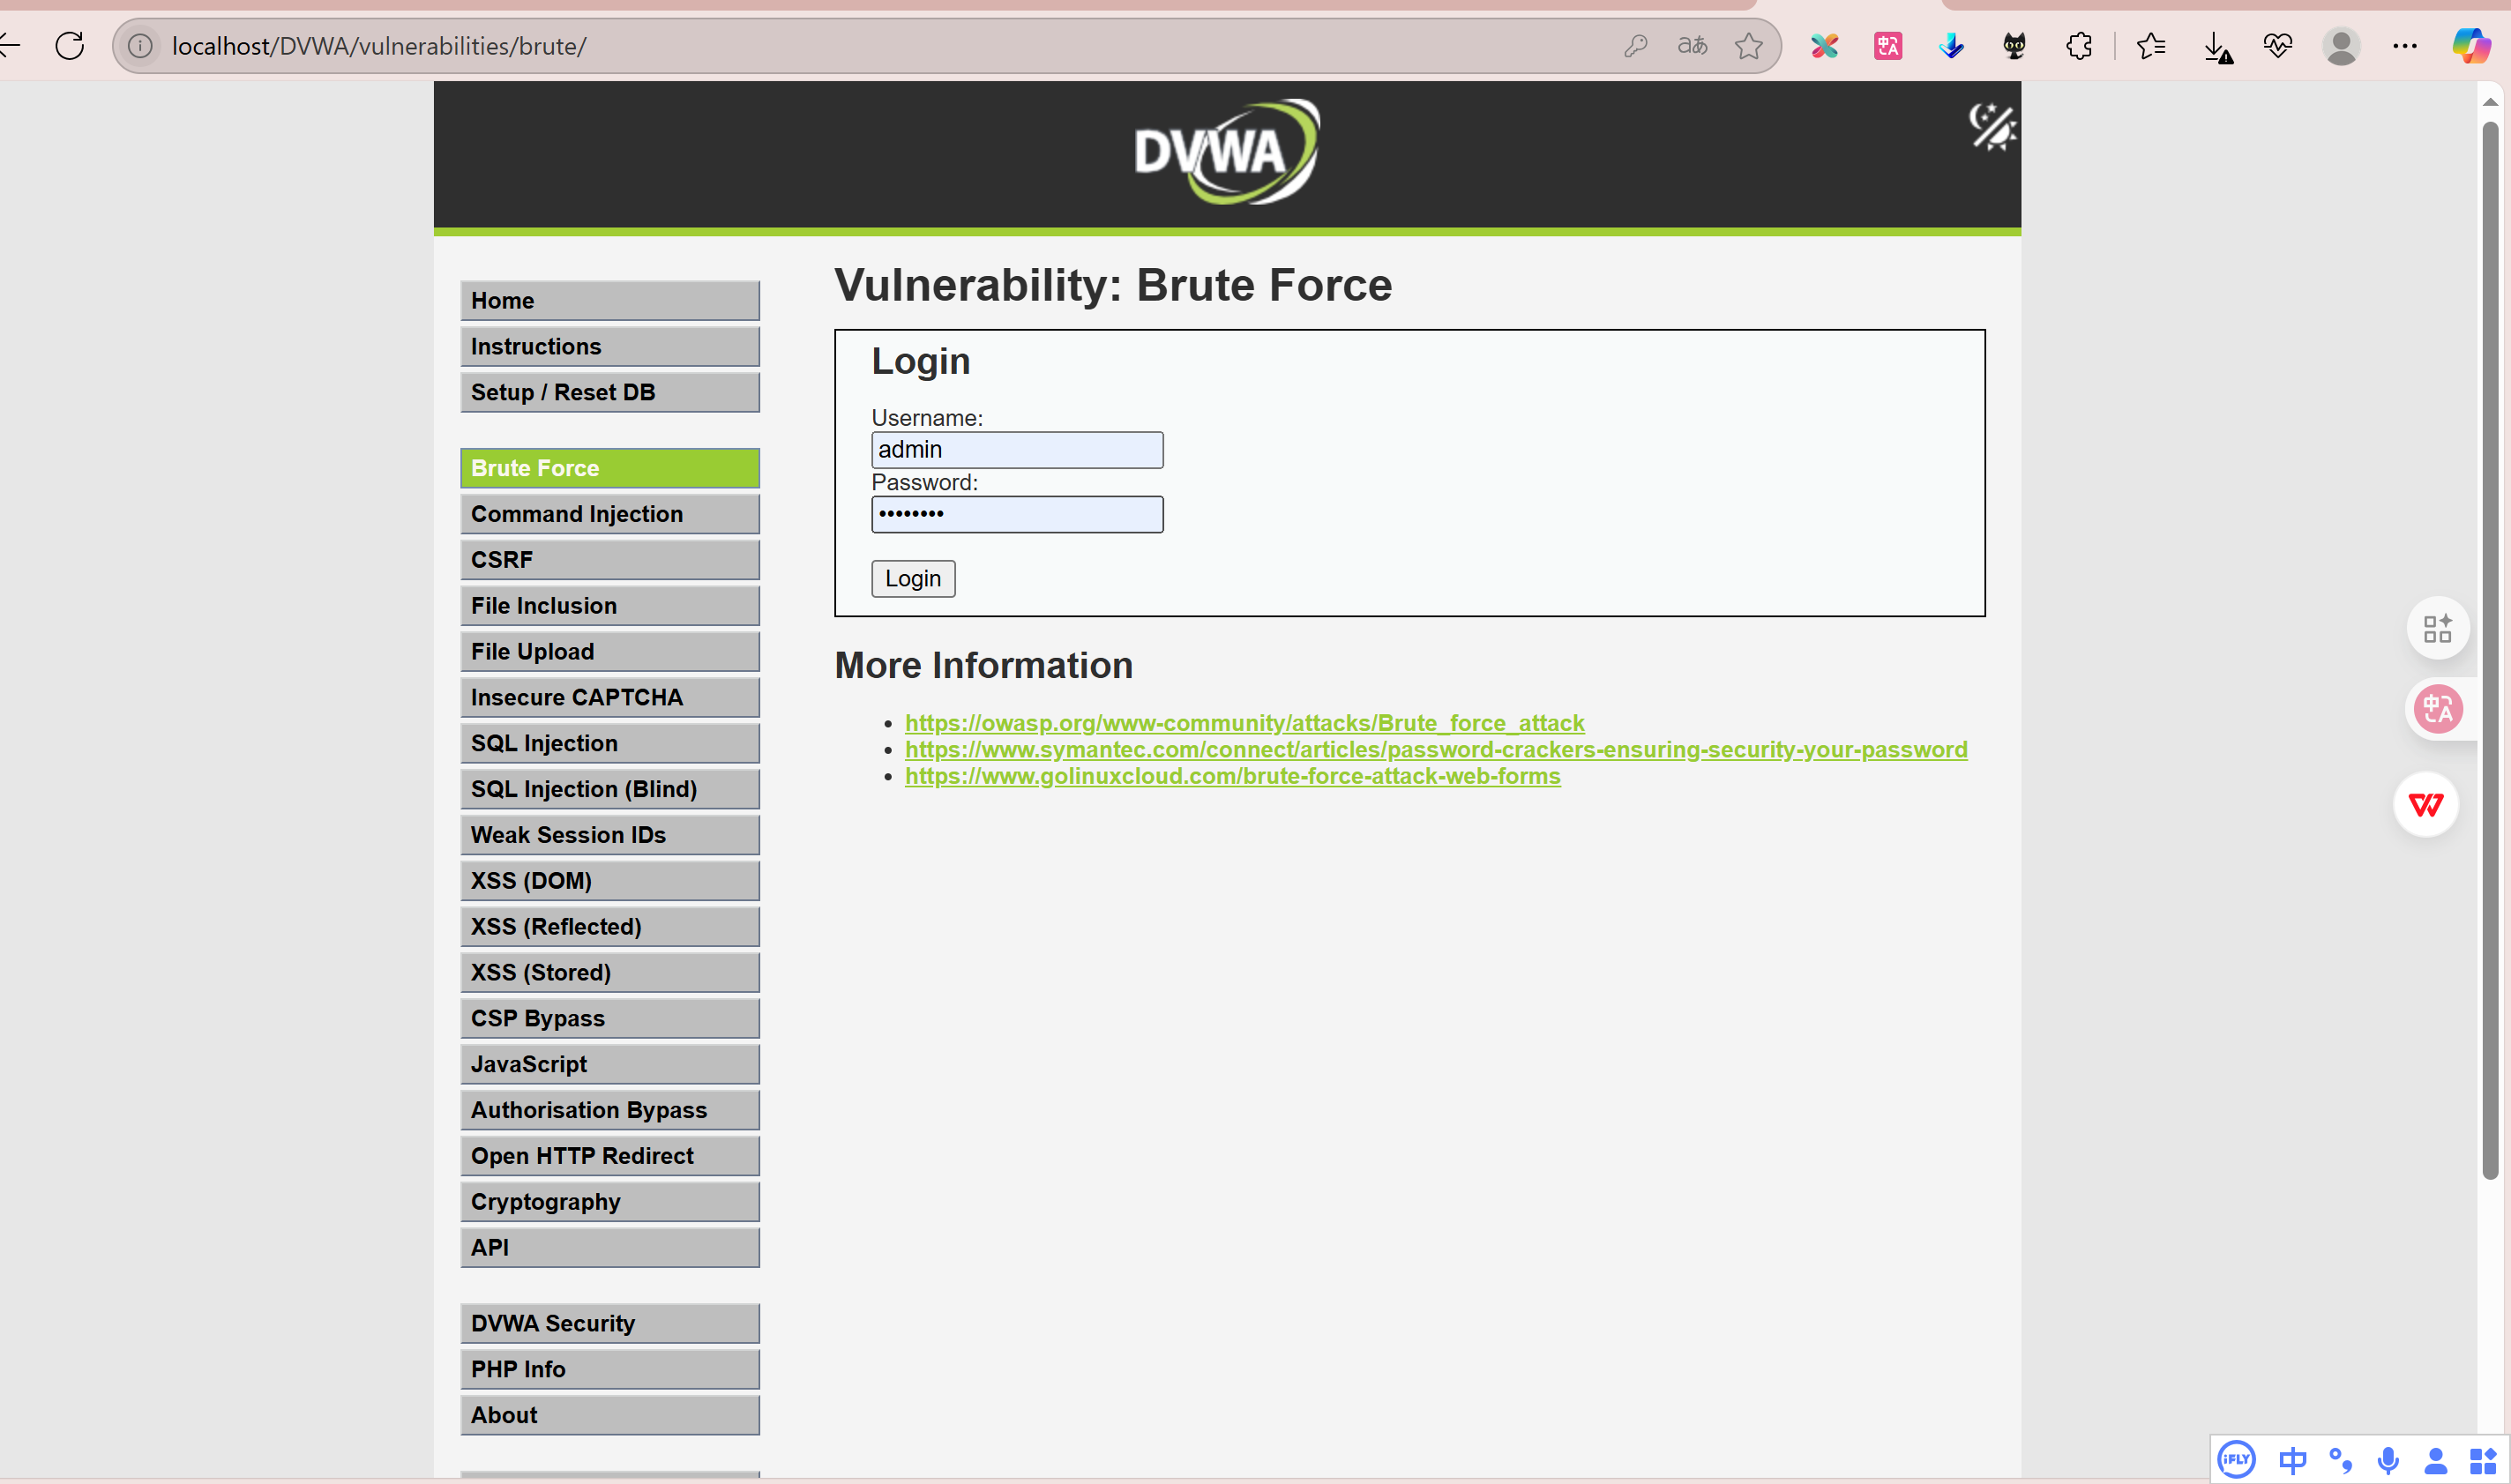Image resolution: width=2511 pixels, height=1484 pixels.
Task: Click into the Username input field
Action: [1016, 450]
